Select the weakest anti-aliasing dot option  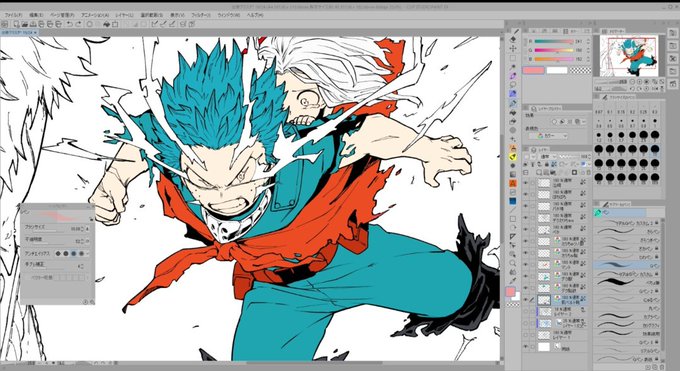pos(58,253)
